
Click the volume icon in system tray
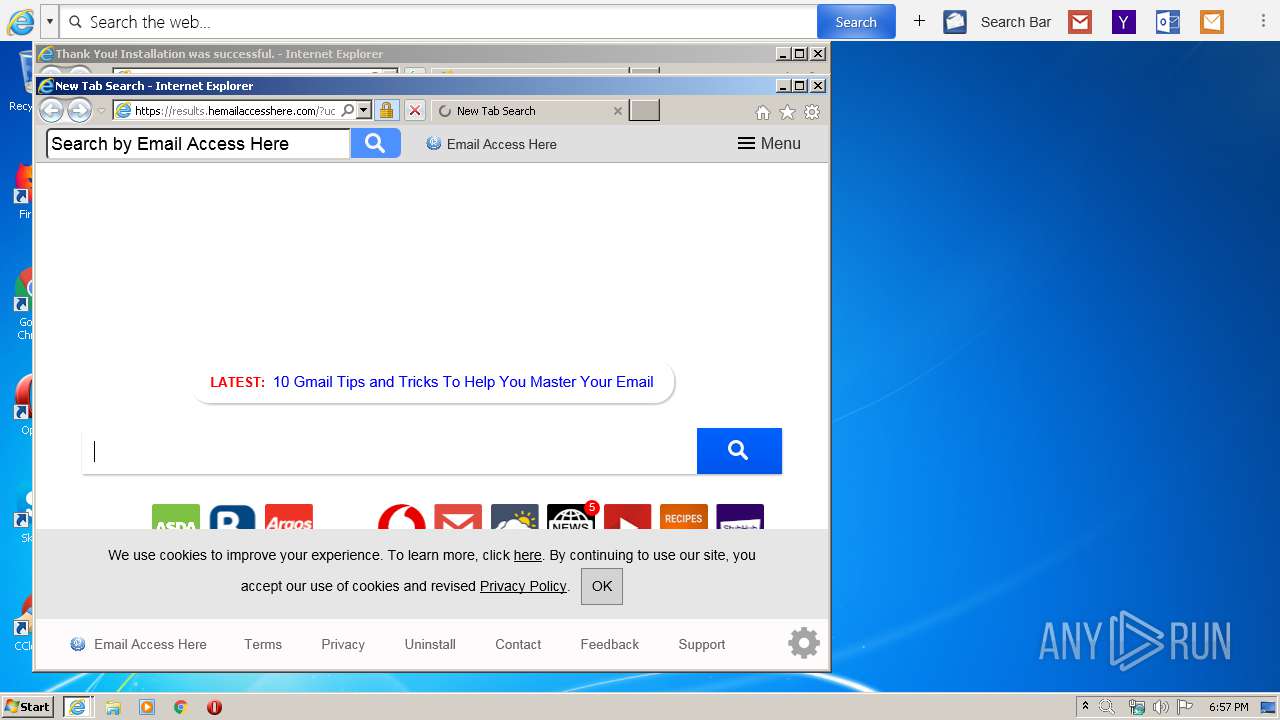[x=1160, y=707]
